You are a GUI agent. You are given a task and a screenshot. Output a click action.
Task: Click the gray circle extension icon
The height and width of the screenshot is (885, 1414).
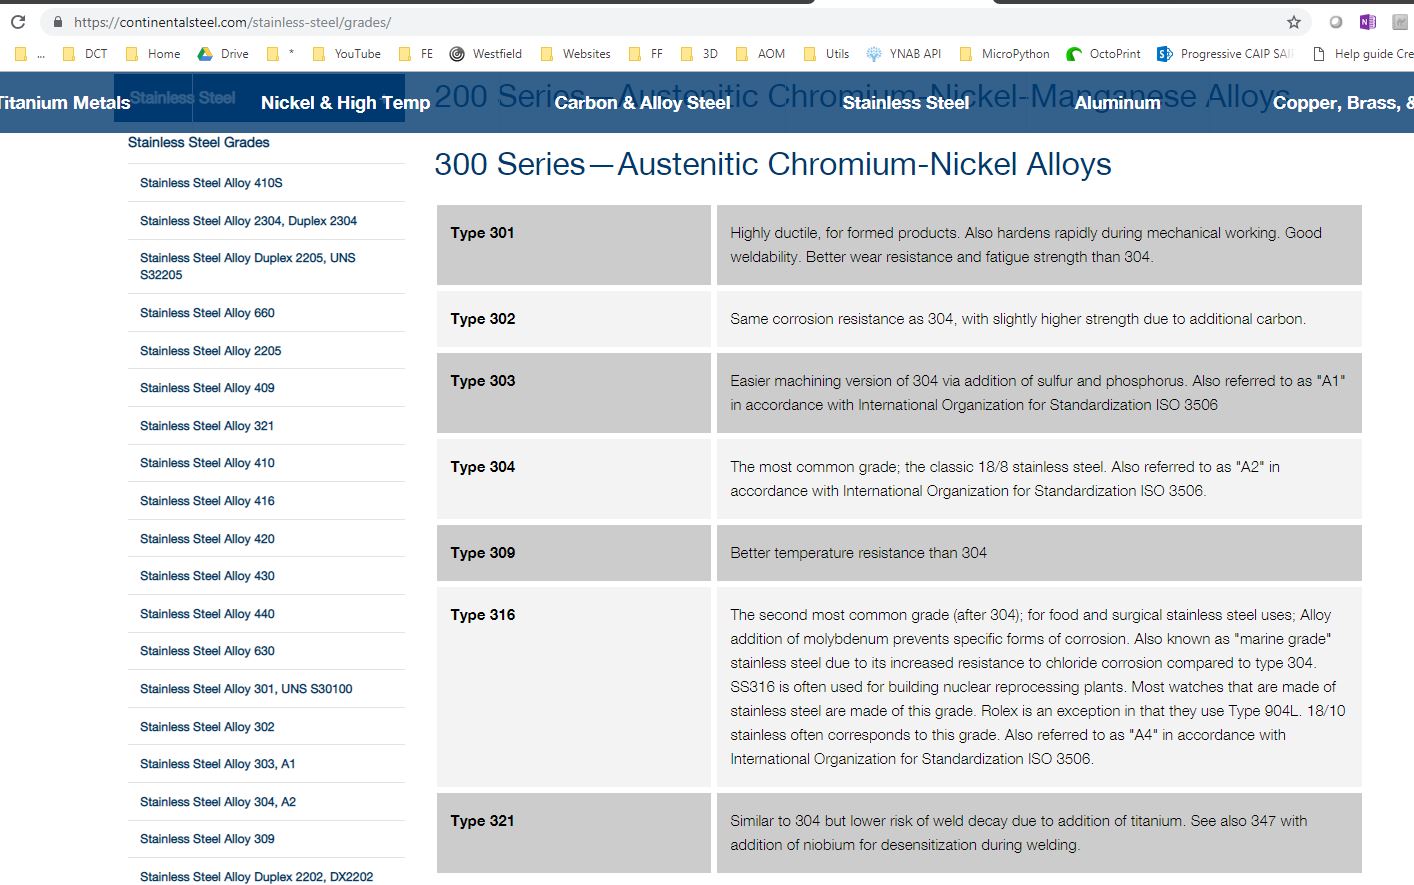click(1336, 22)
